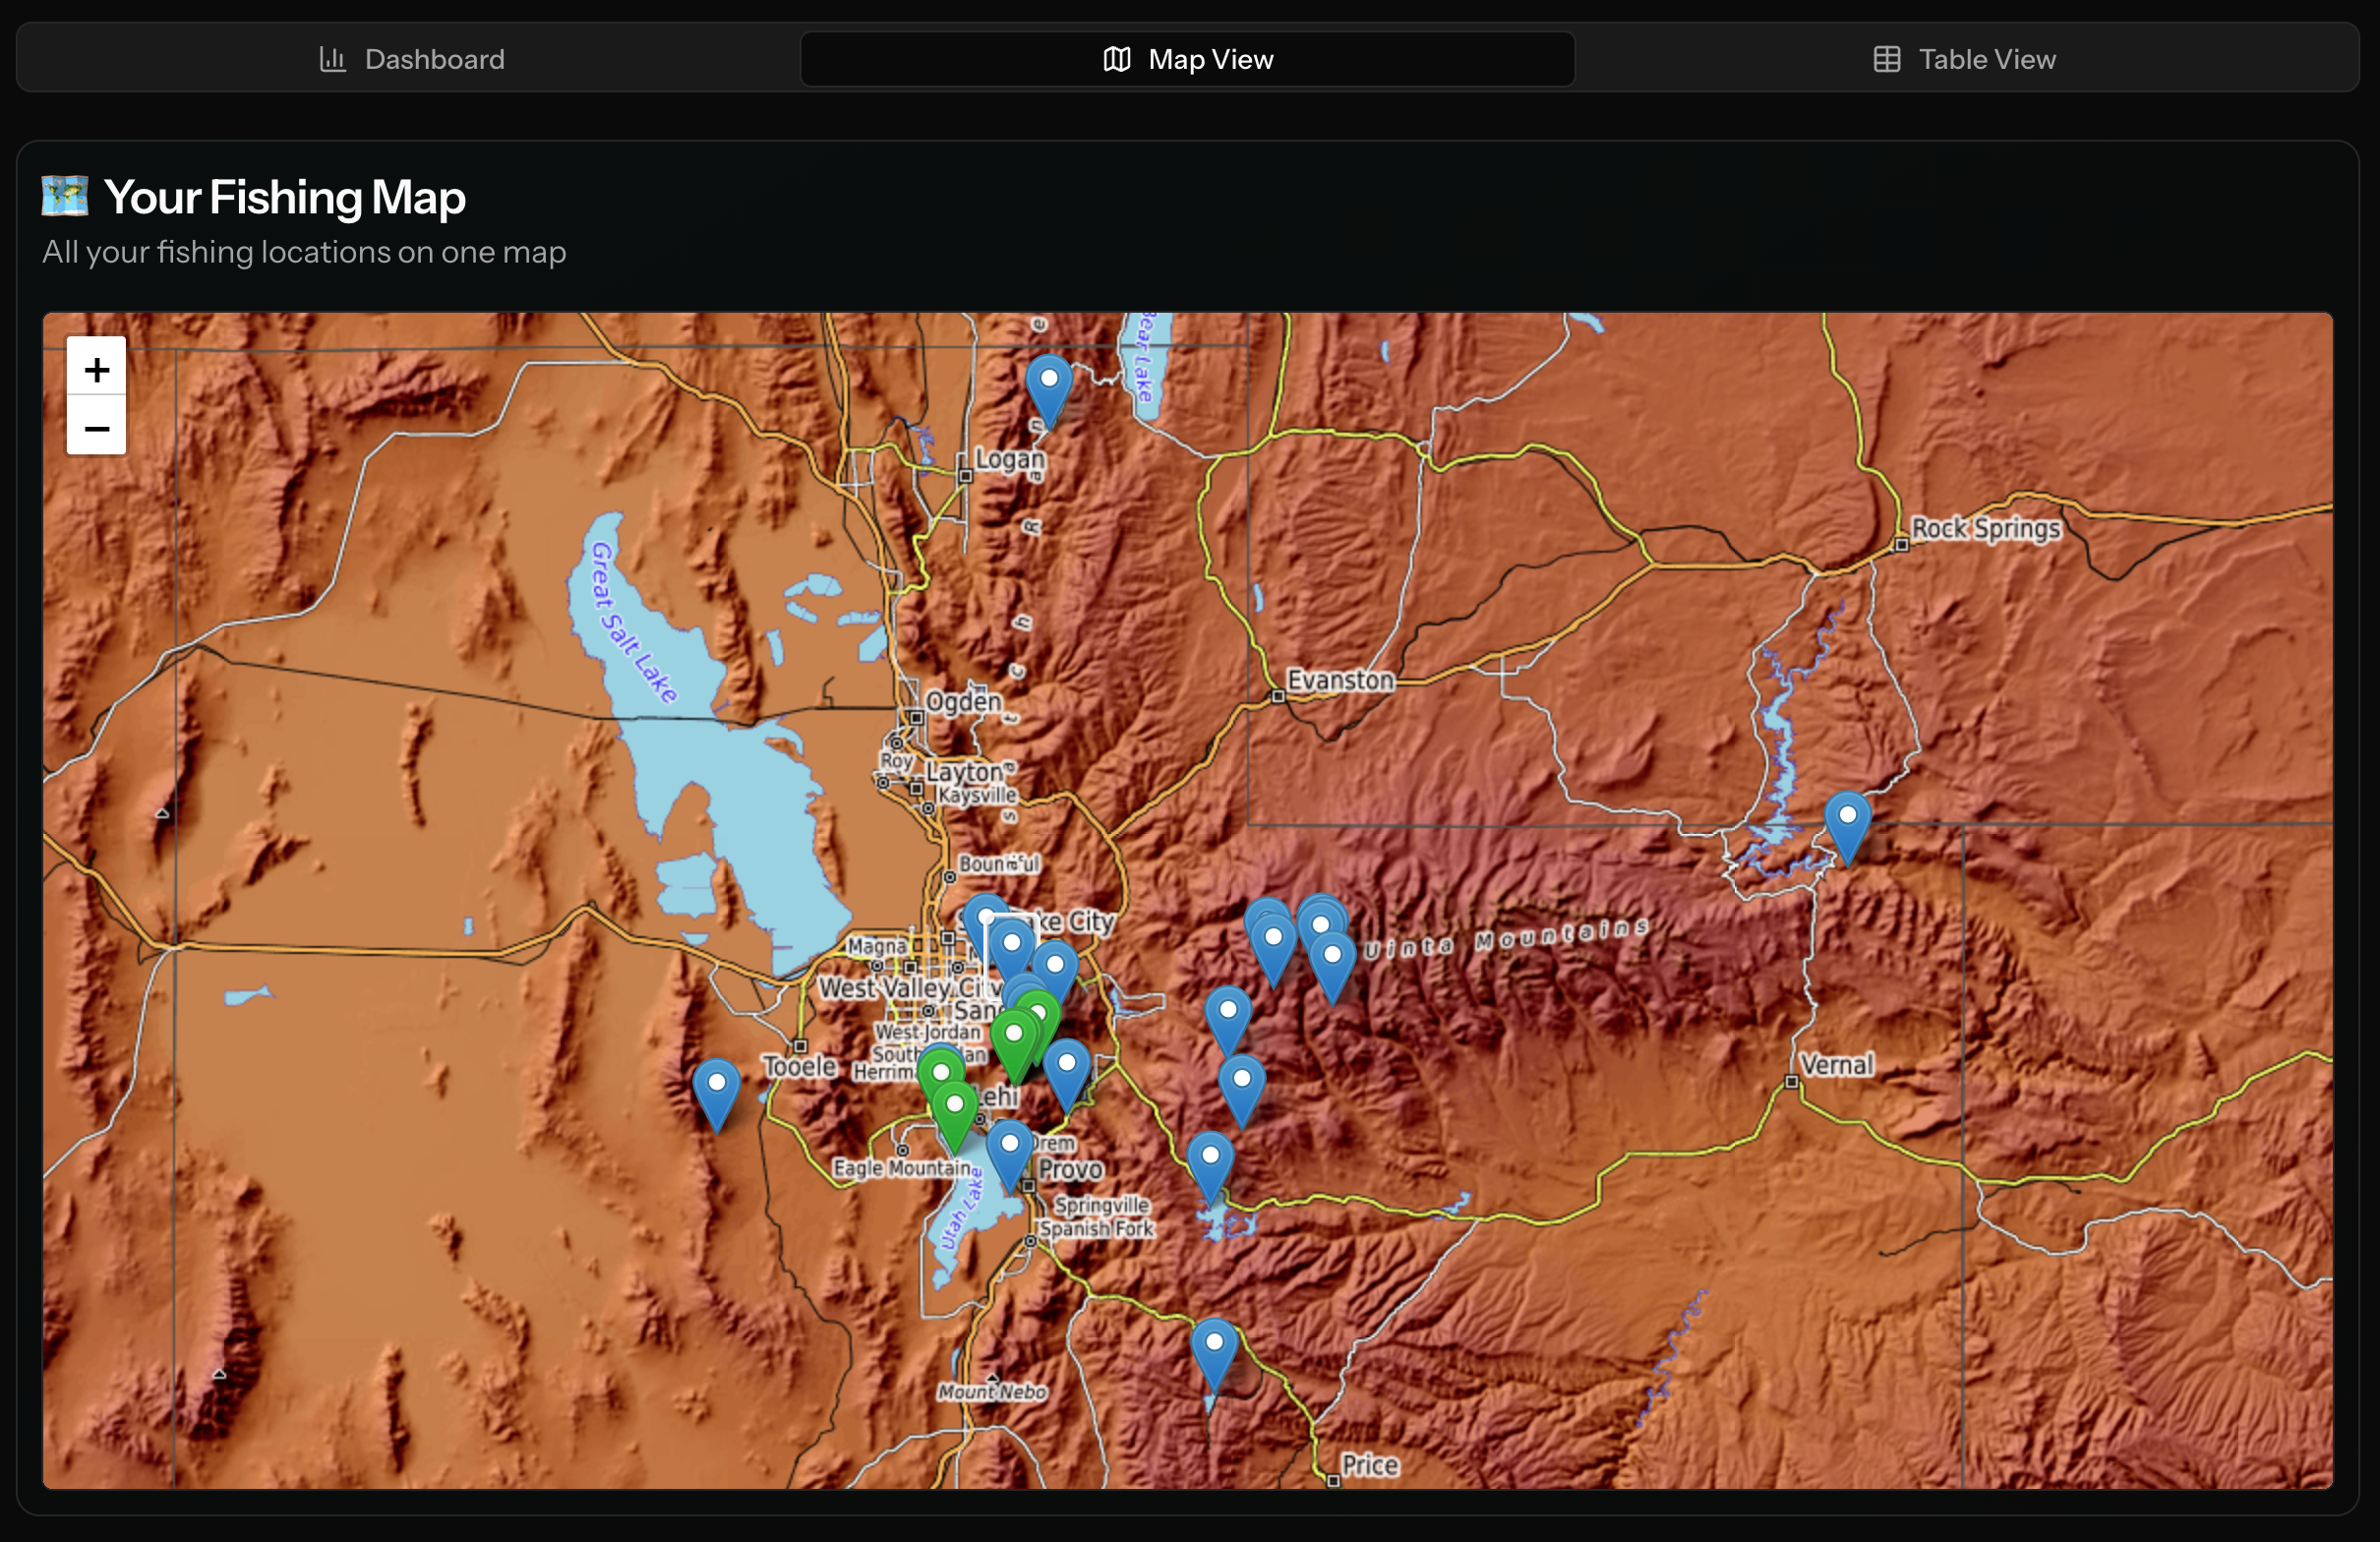Click the Table View grid icon
The height and width of the screenshot is (1542, 2380).
(x=1887, y=59)
